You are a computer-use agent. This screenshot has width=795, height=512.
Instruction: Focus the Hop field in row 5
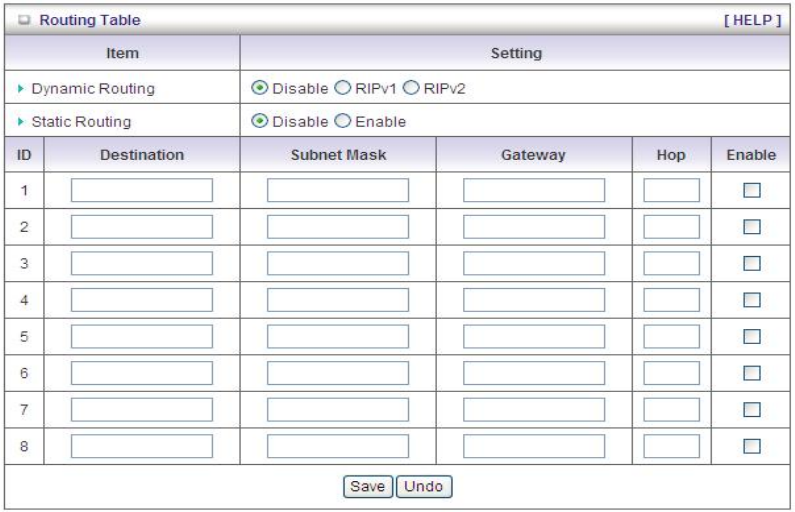coord(671,336)
